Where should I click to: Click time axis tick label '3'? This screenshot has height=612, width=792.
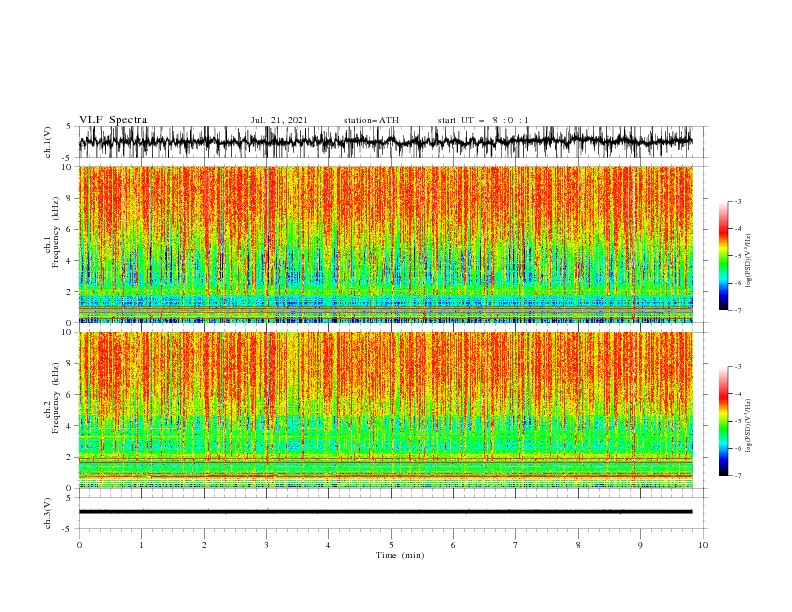[266, 545]
